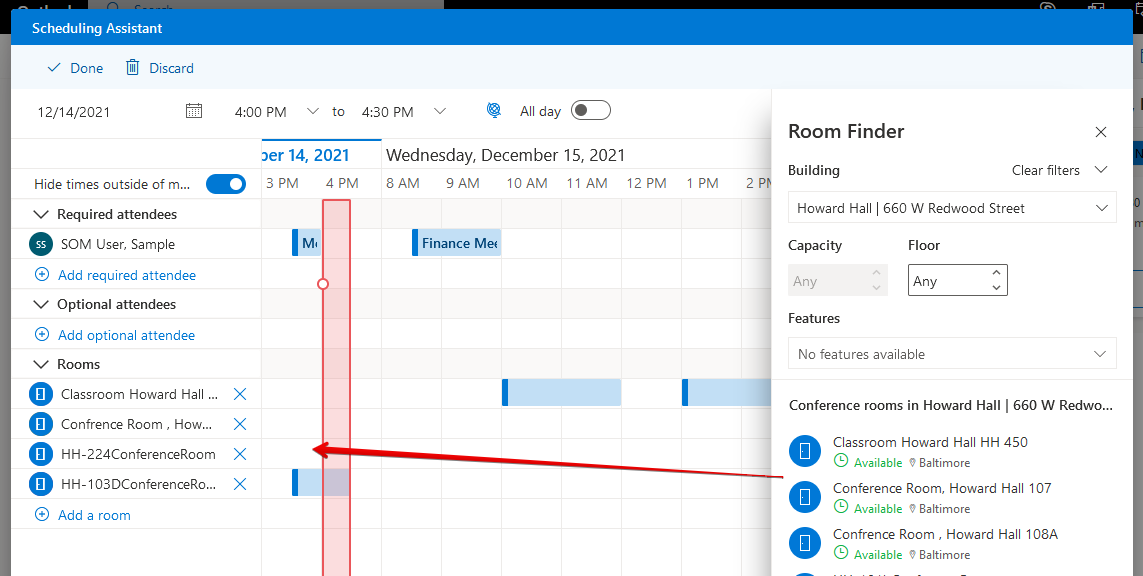The image size is (1143, 576).
Task: Collapse the Rooms section
Action: click(42, 364)
